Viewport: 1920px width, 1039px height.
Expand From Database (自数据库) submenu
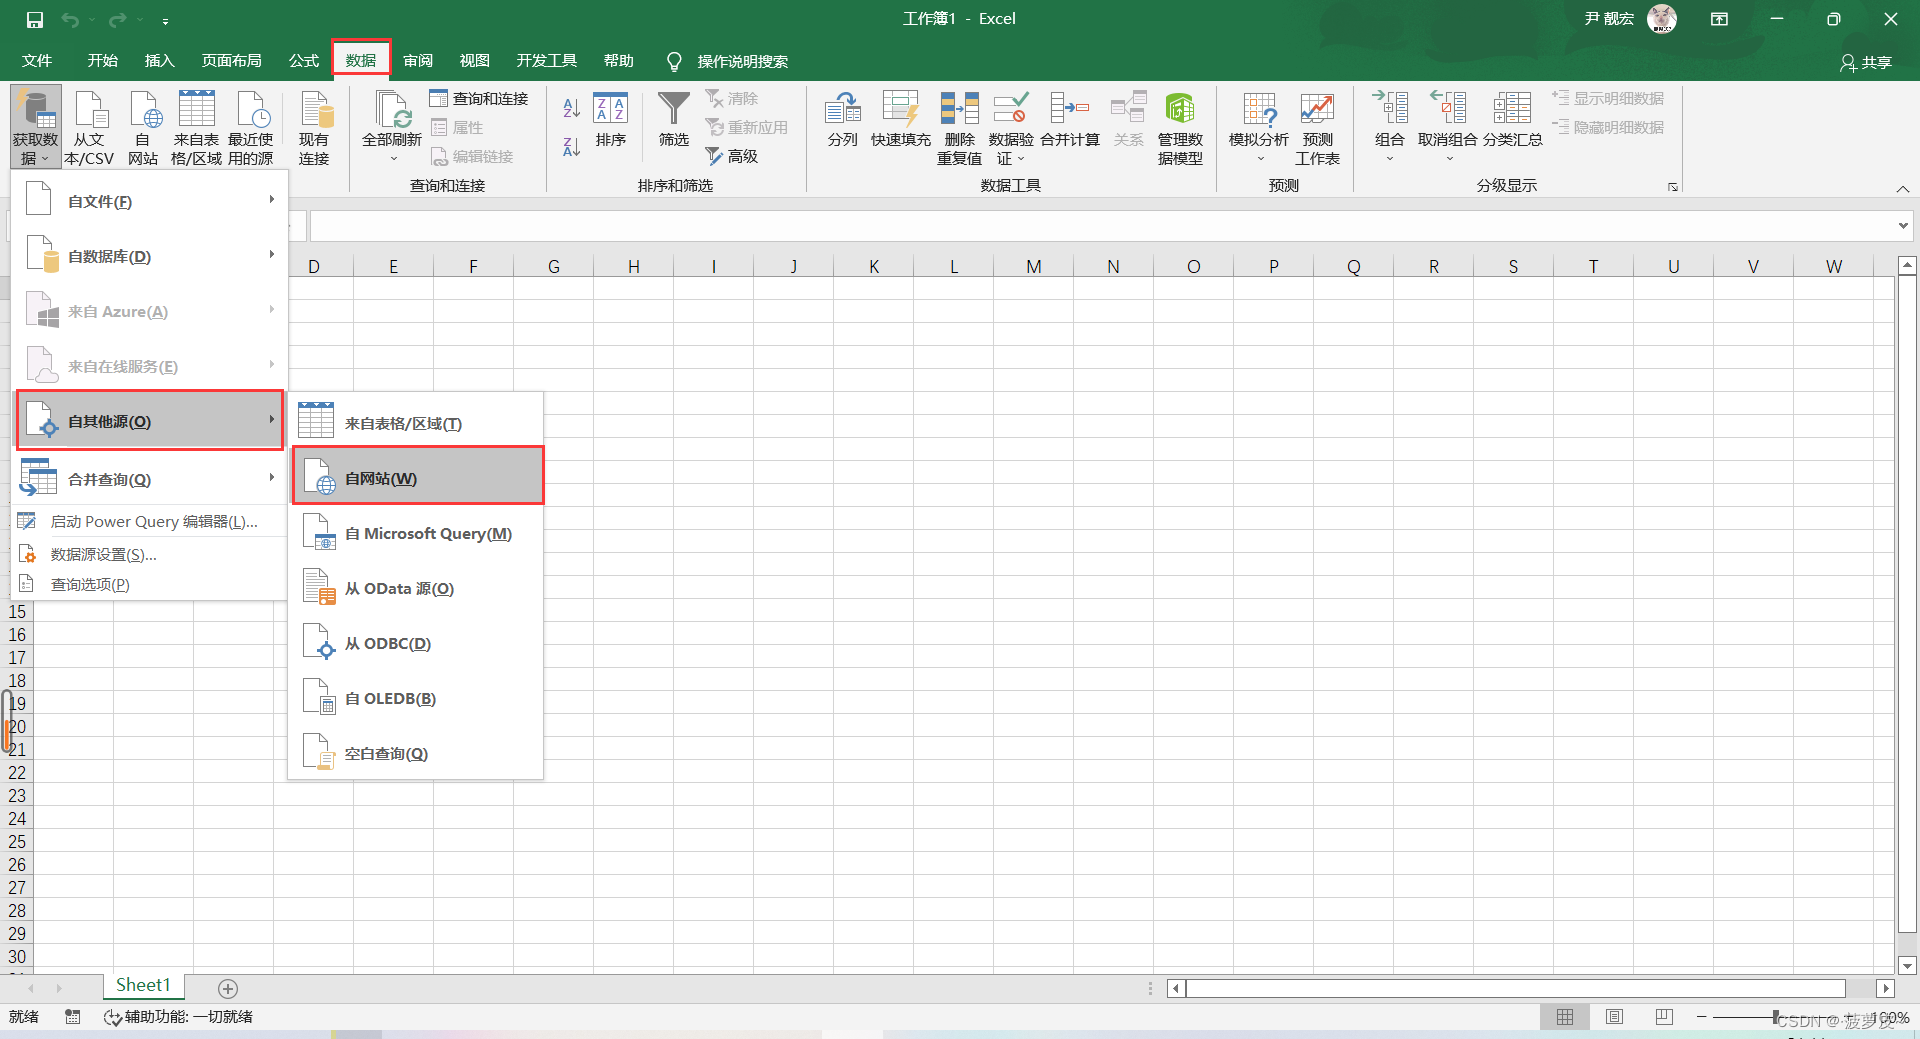pos(150,256)
